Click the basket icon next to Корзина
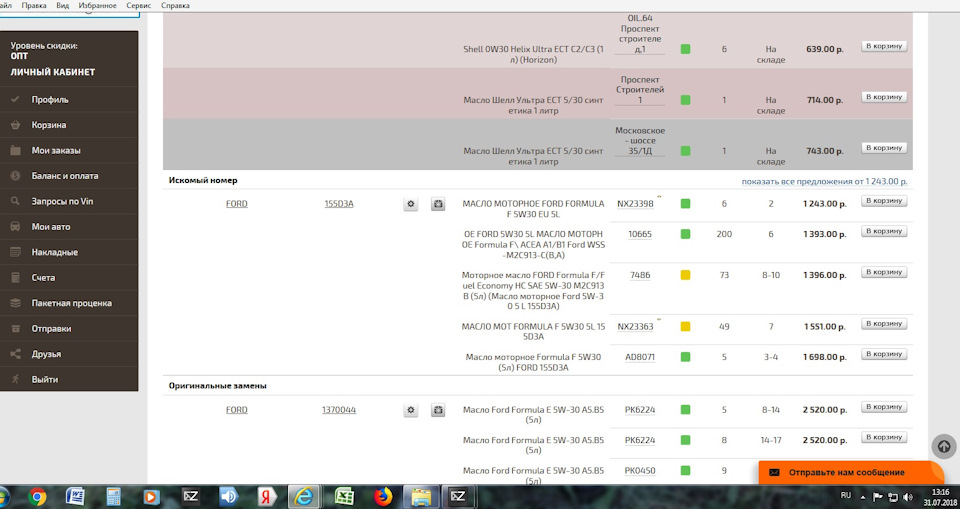Screen dimensions: 960x509 pyautogui.click(x=15, y=125)
